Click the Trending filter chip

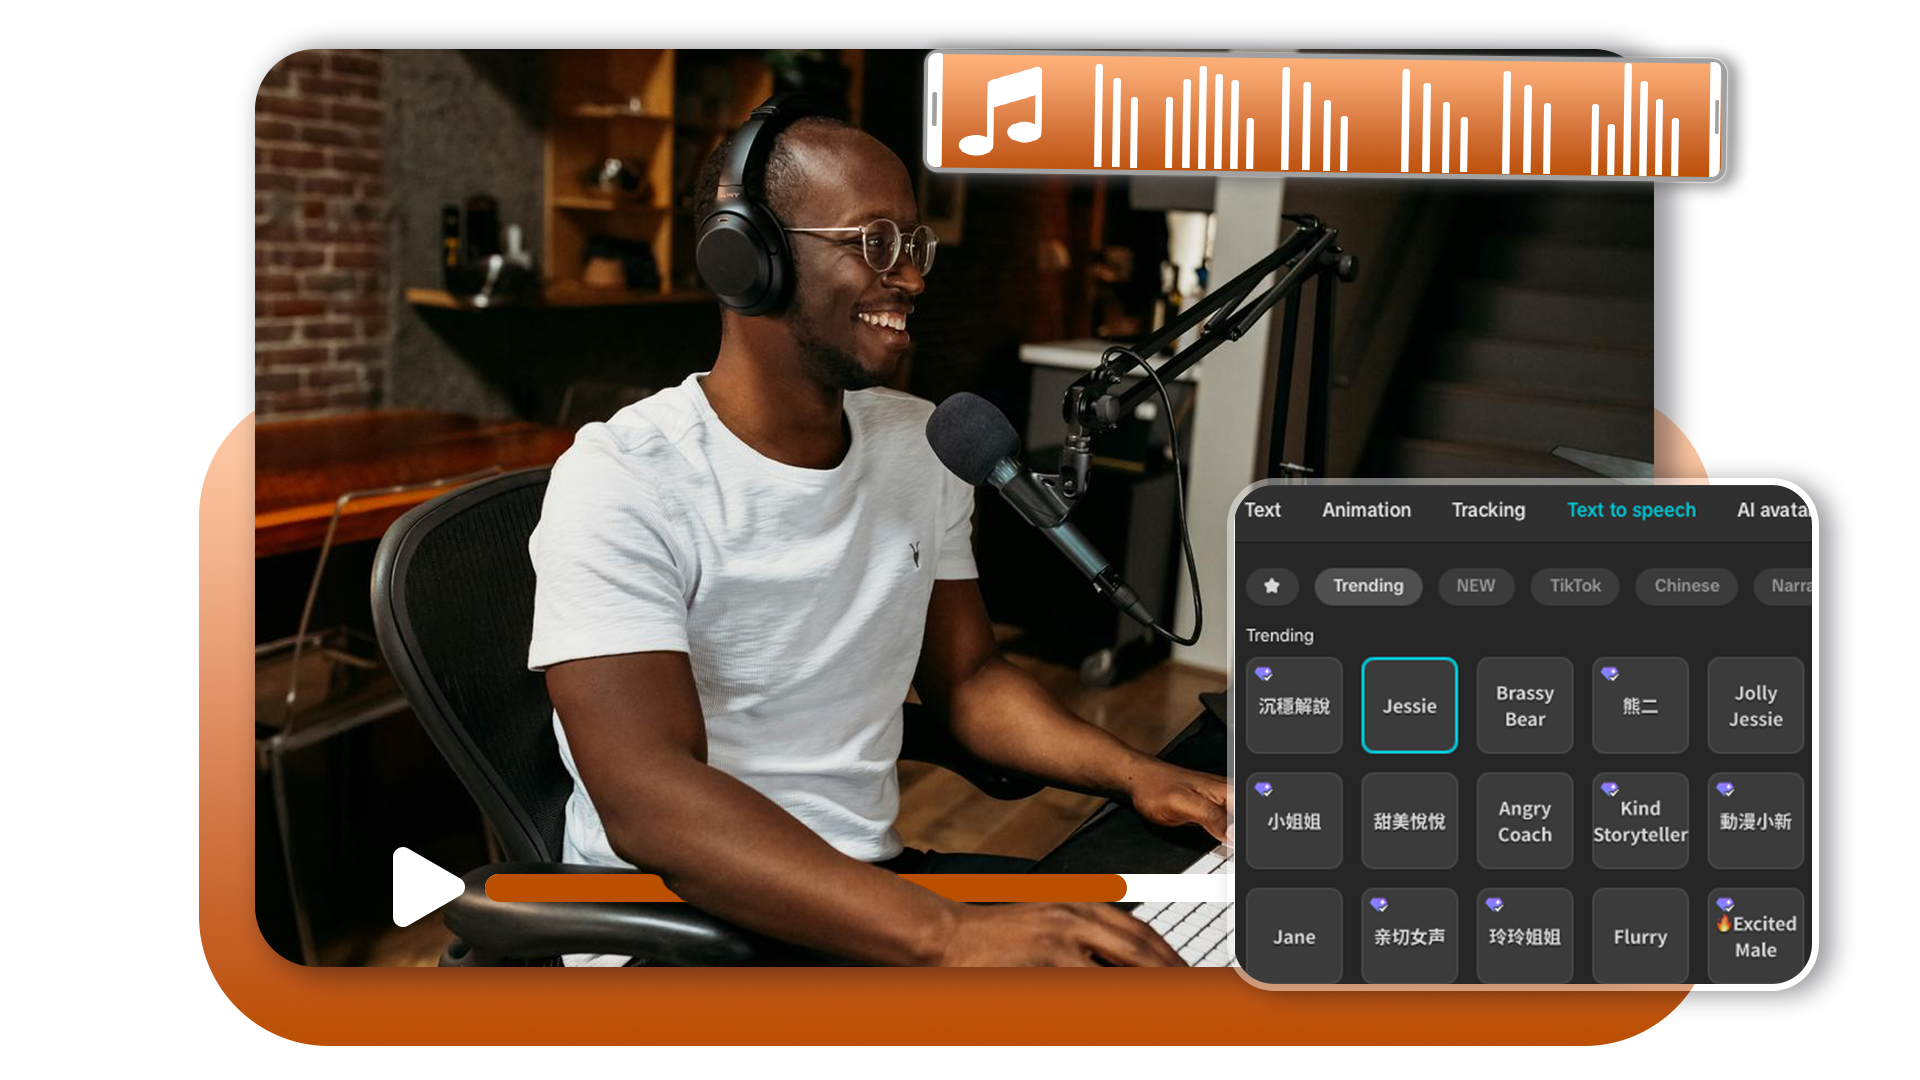[x=1368, y=586]
